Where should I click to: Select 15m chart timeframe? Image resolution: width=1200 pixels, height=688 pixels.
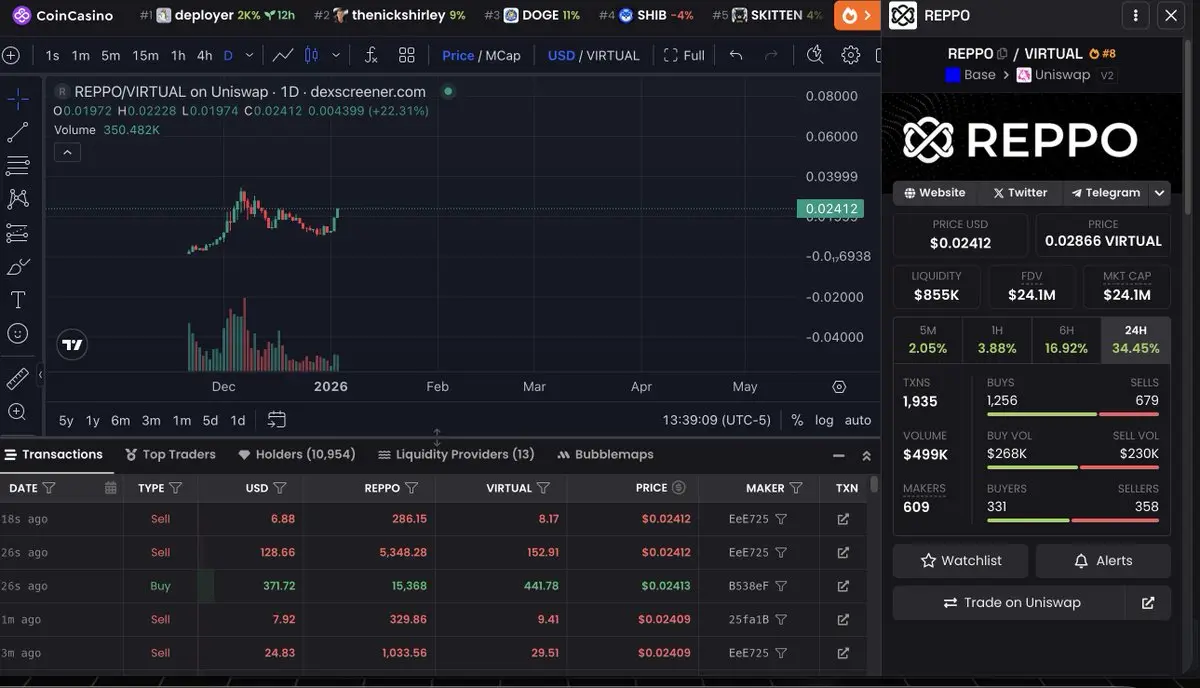click(145, 55)
